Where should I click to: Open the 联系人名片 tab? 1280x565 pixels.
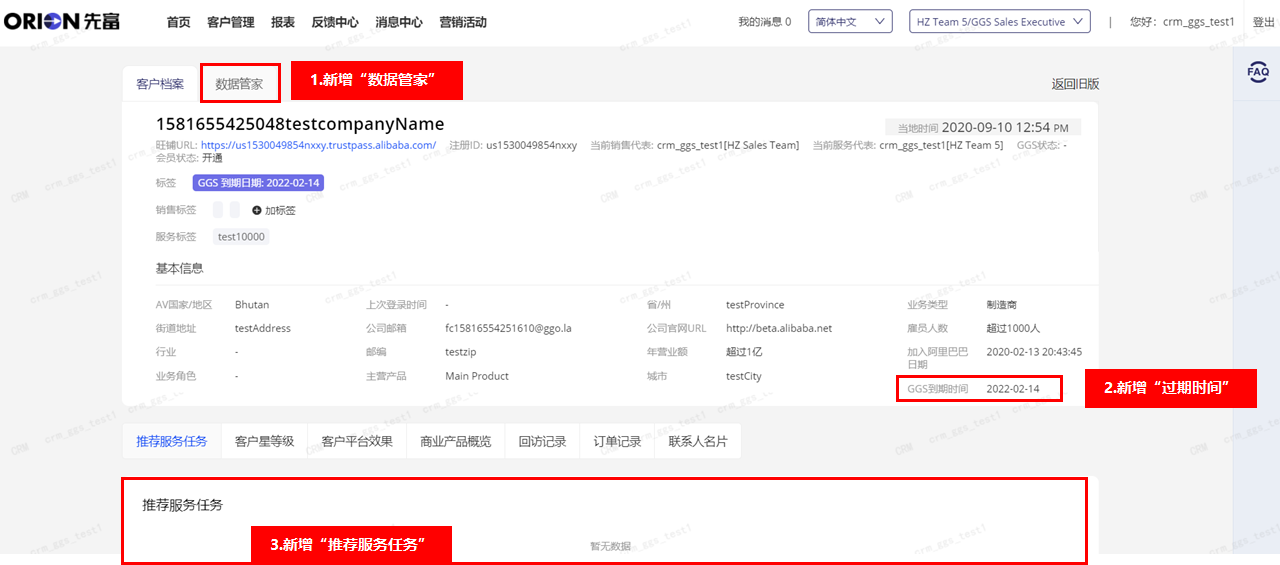[x=698, y=441]
